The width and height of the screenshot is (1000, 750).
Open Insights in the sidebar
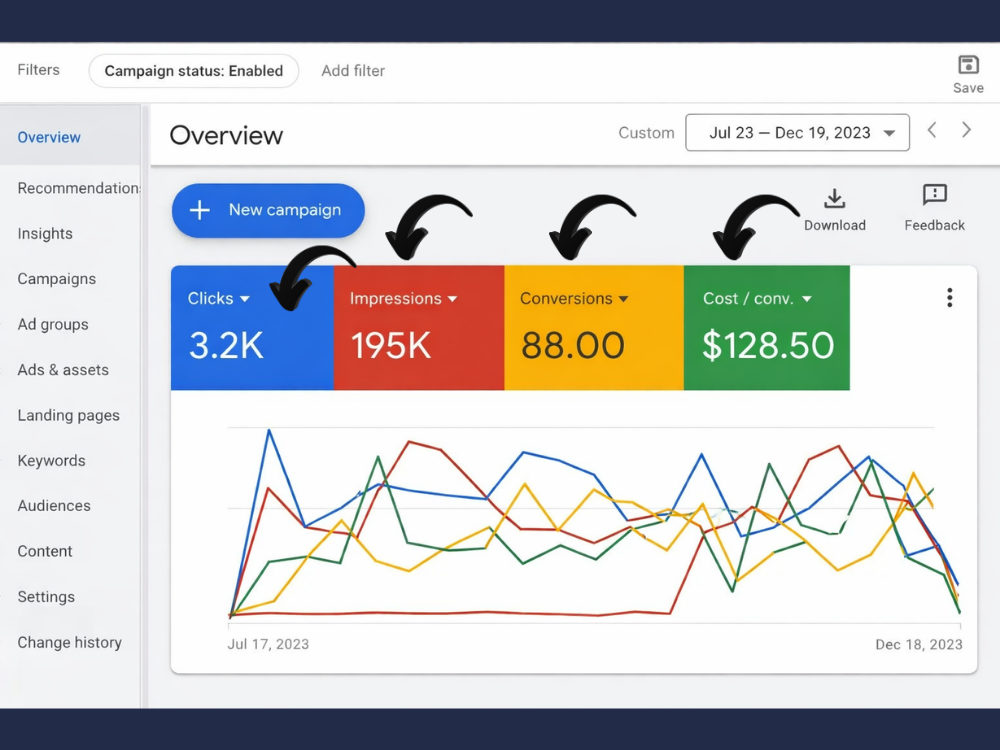click(x=45, y=233)
